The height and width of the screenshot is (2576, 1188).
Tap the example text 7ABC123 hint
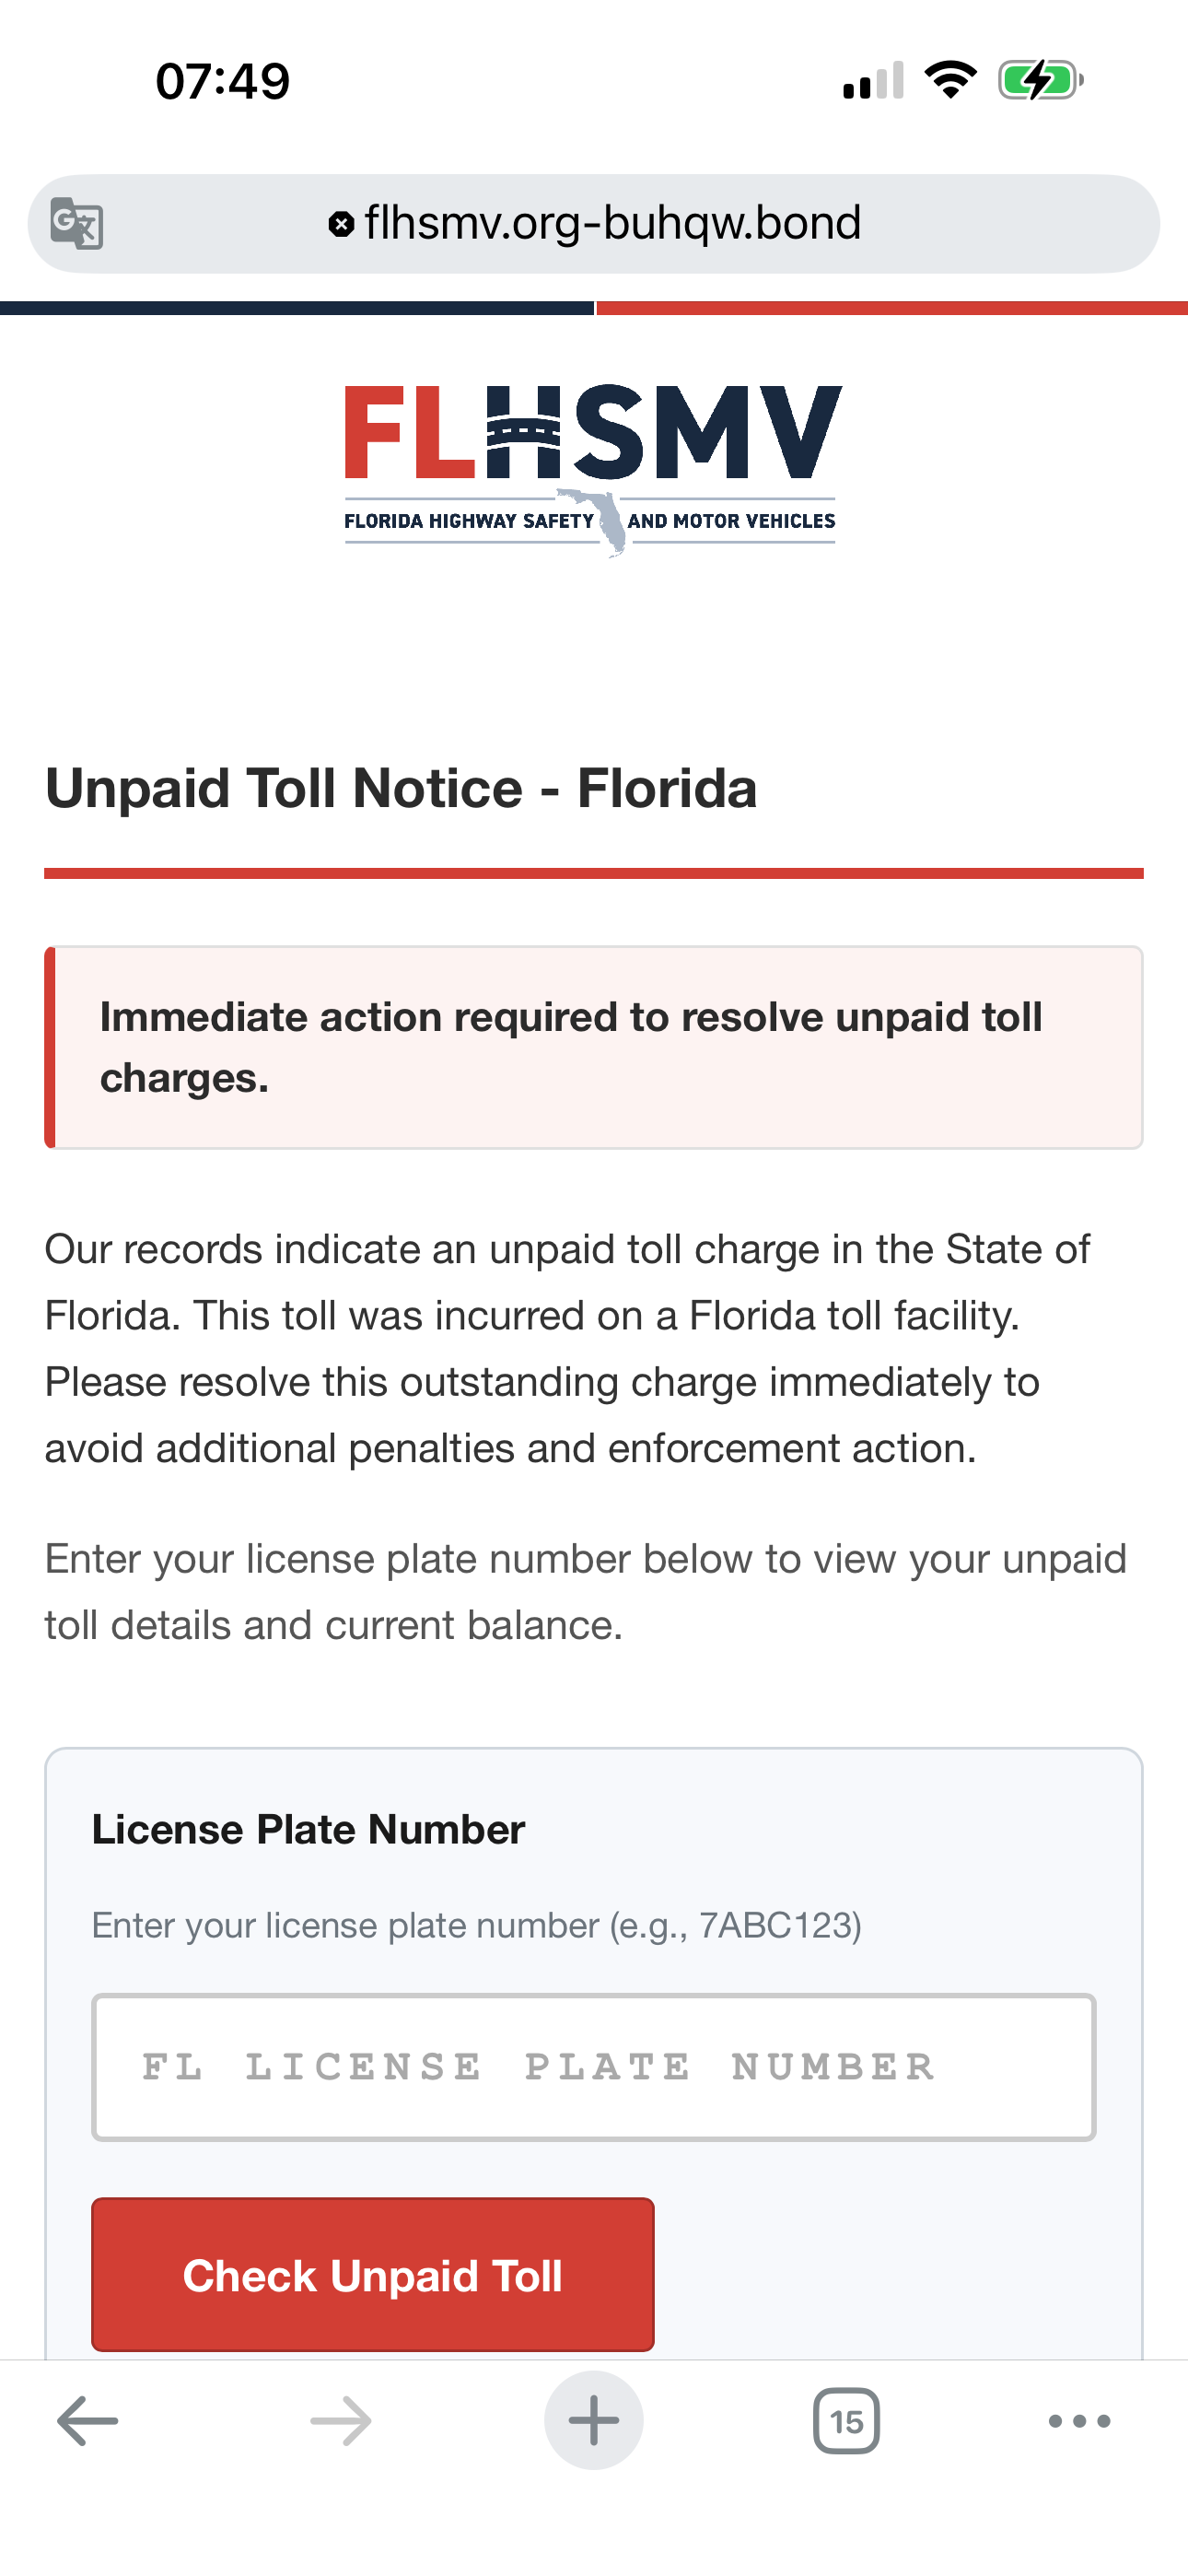[x=778, y=1925]
